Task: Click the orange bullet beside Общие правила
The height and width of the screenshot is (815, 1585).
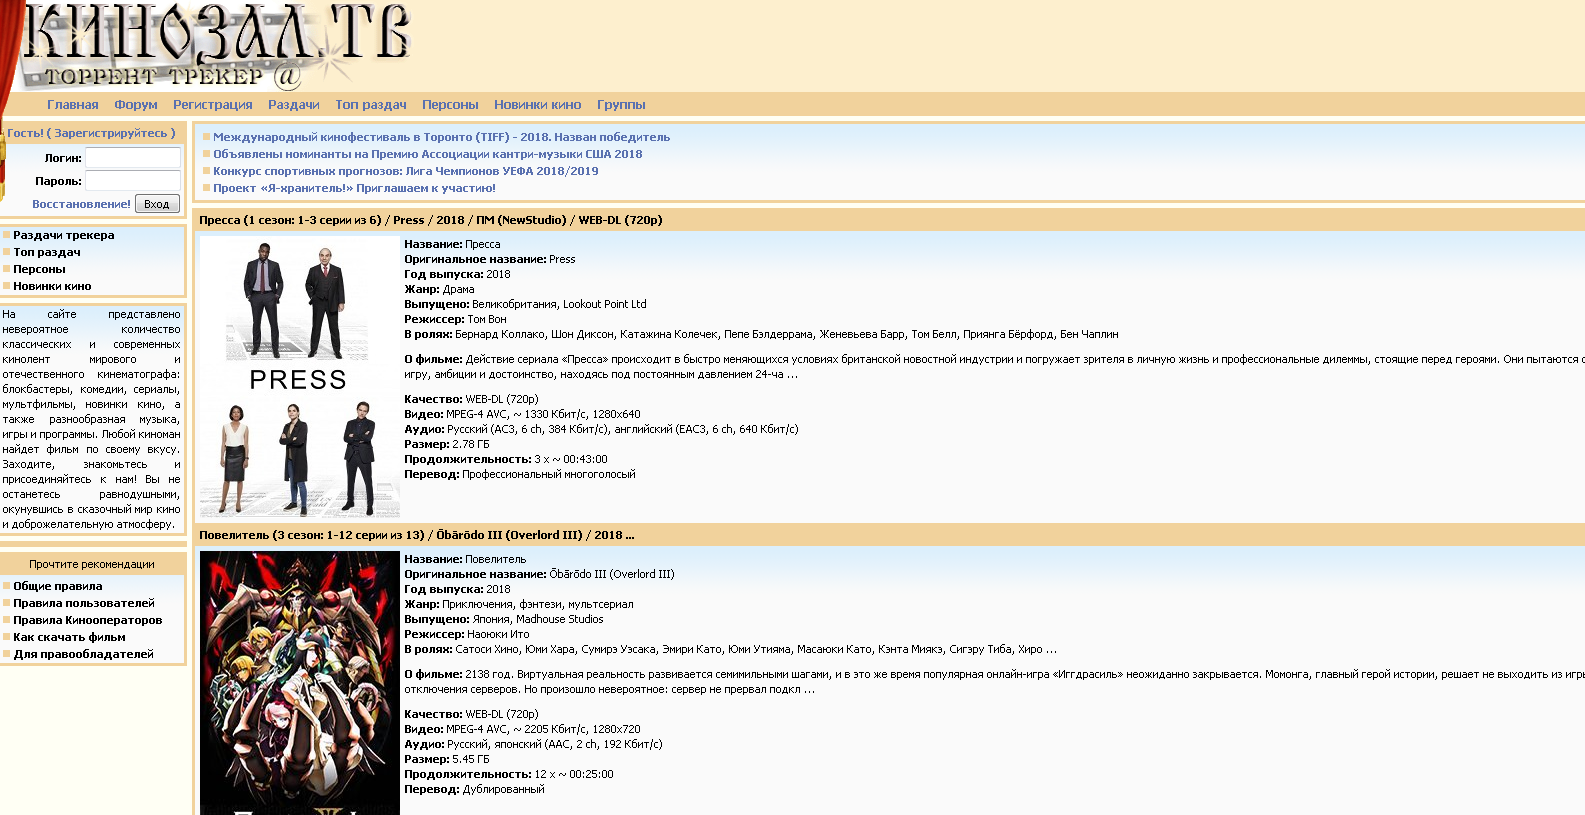Action: tap(6, 586)
